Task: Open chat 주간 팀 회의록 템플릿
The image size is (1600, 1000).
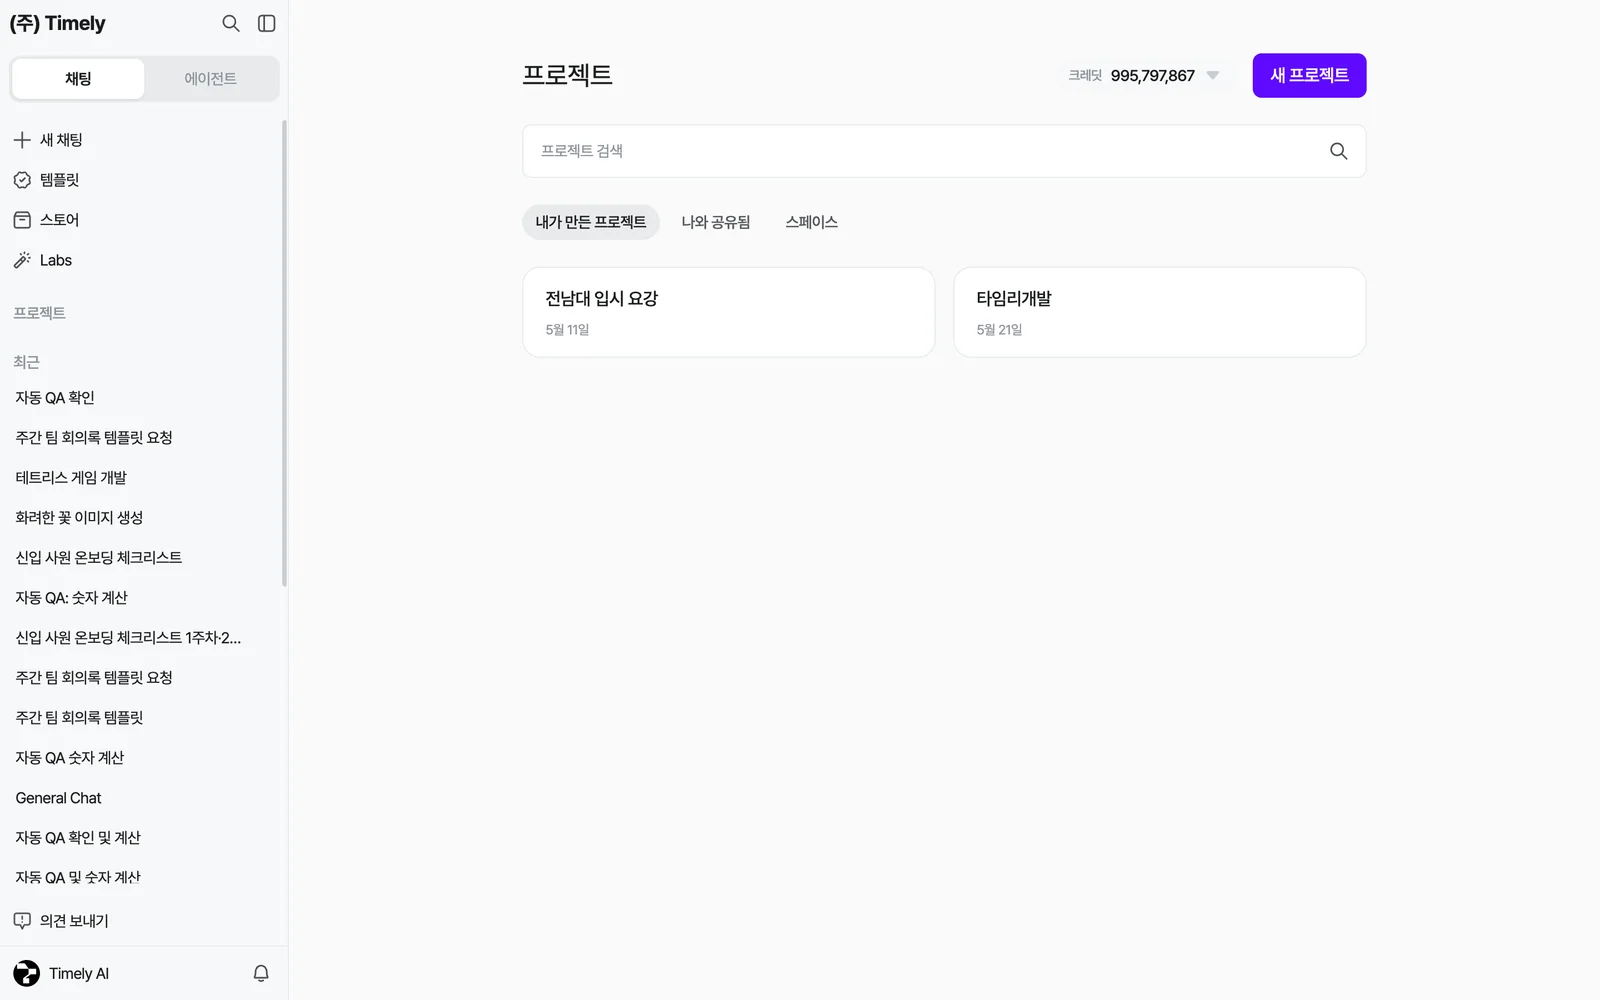Action: coord(140,718)
